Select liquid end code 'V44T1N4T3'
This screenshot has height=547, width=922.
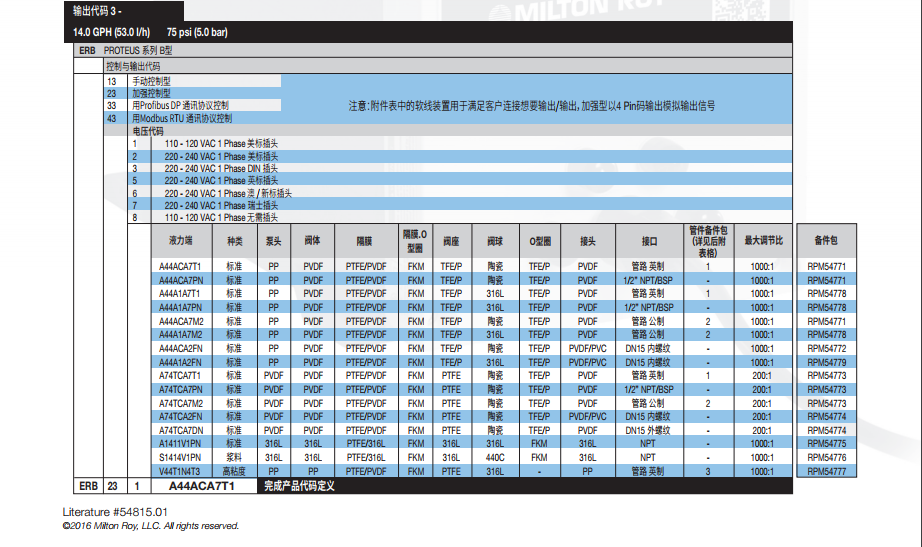tap(179, 472)
